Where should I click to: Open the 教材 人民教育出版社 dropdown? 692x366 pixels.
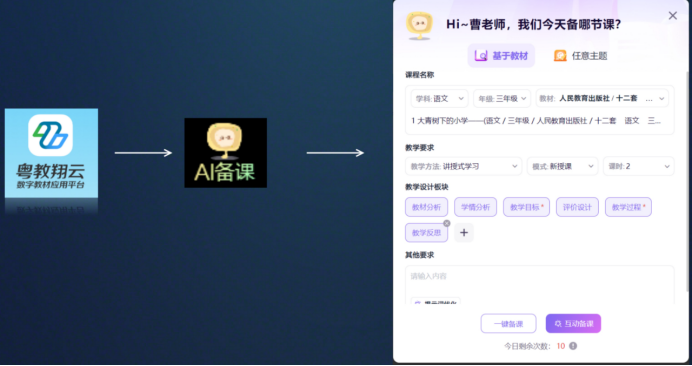[602, 98]
